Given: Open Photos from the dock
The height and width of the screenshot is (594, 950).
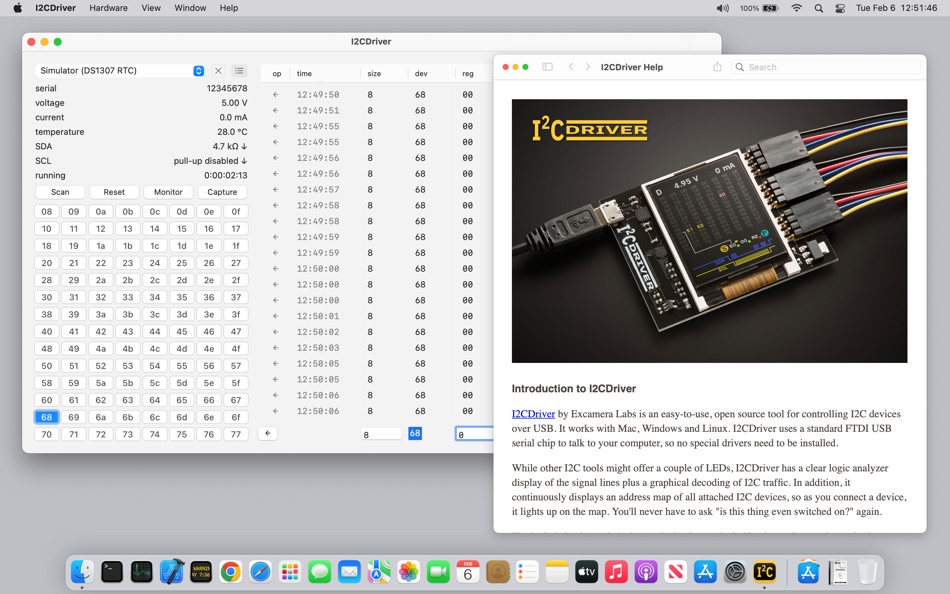Looking at the screenshot, I should 409,572.
